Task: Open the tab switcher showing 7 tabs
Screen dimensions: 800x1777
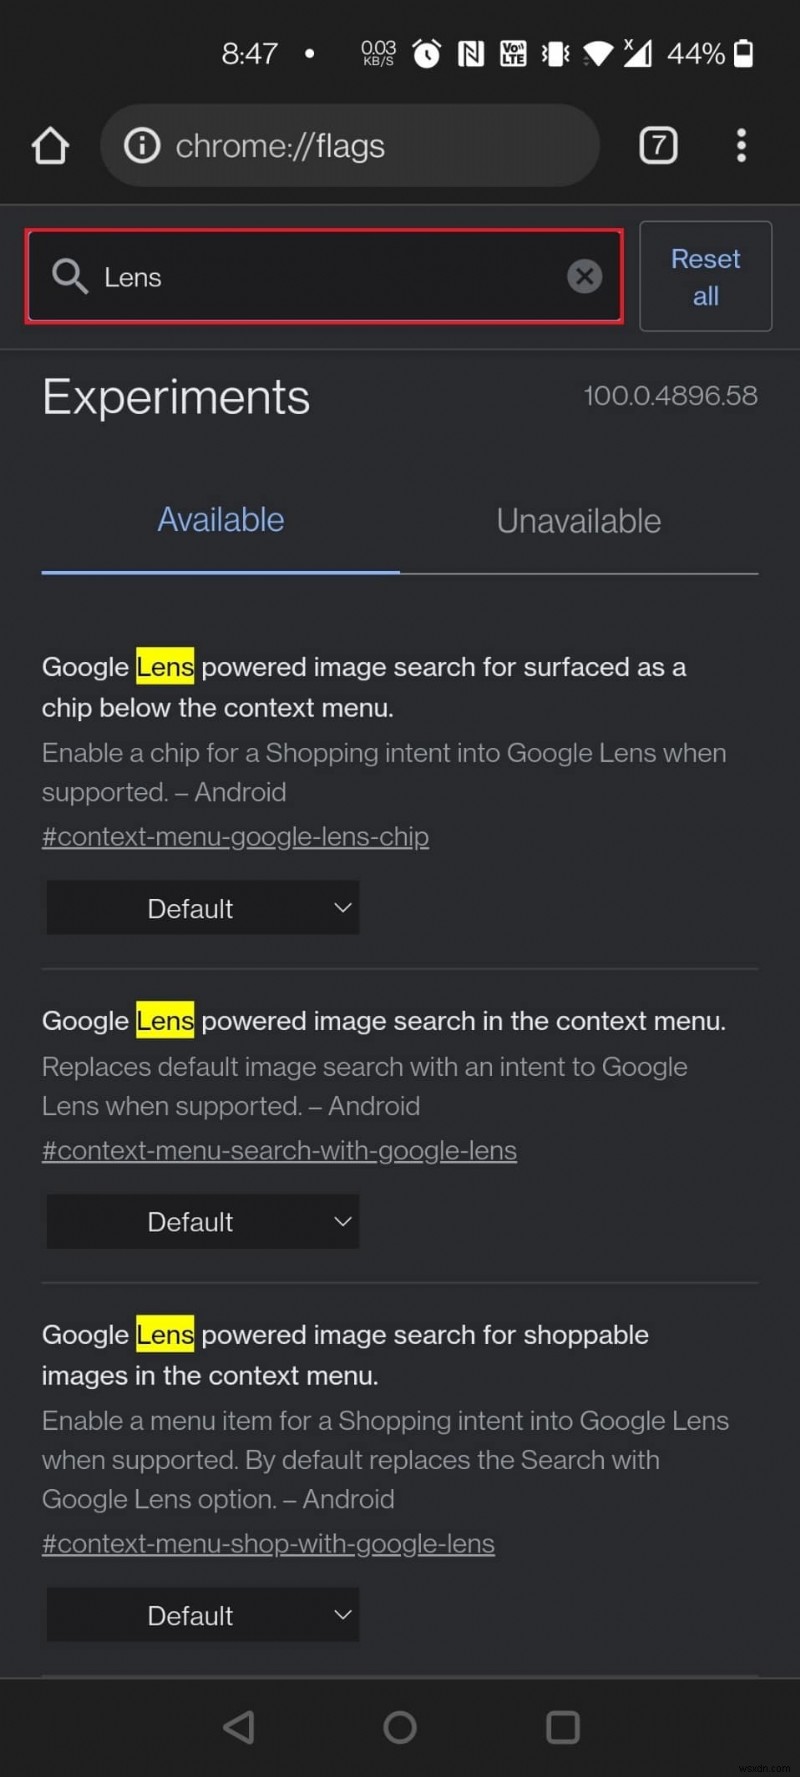Action: point(658,145)
